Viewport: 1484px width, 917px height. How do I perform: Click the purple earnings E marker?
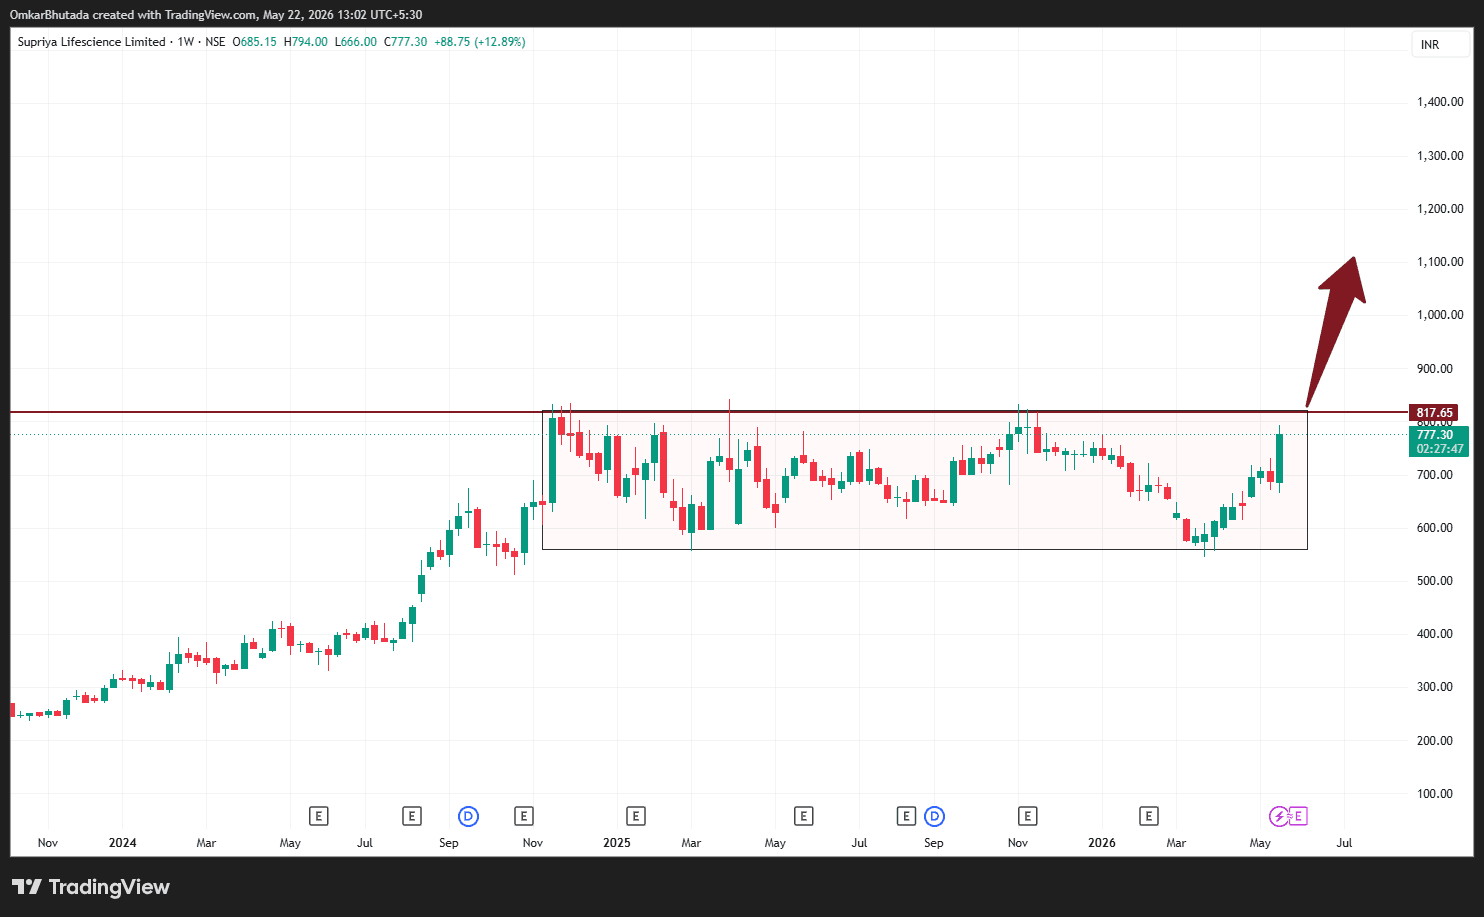click(1298, 817)
